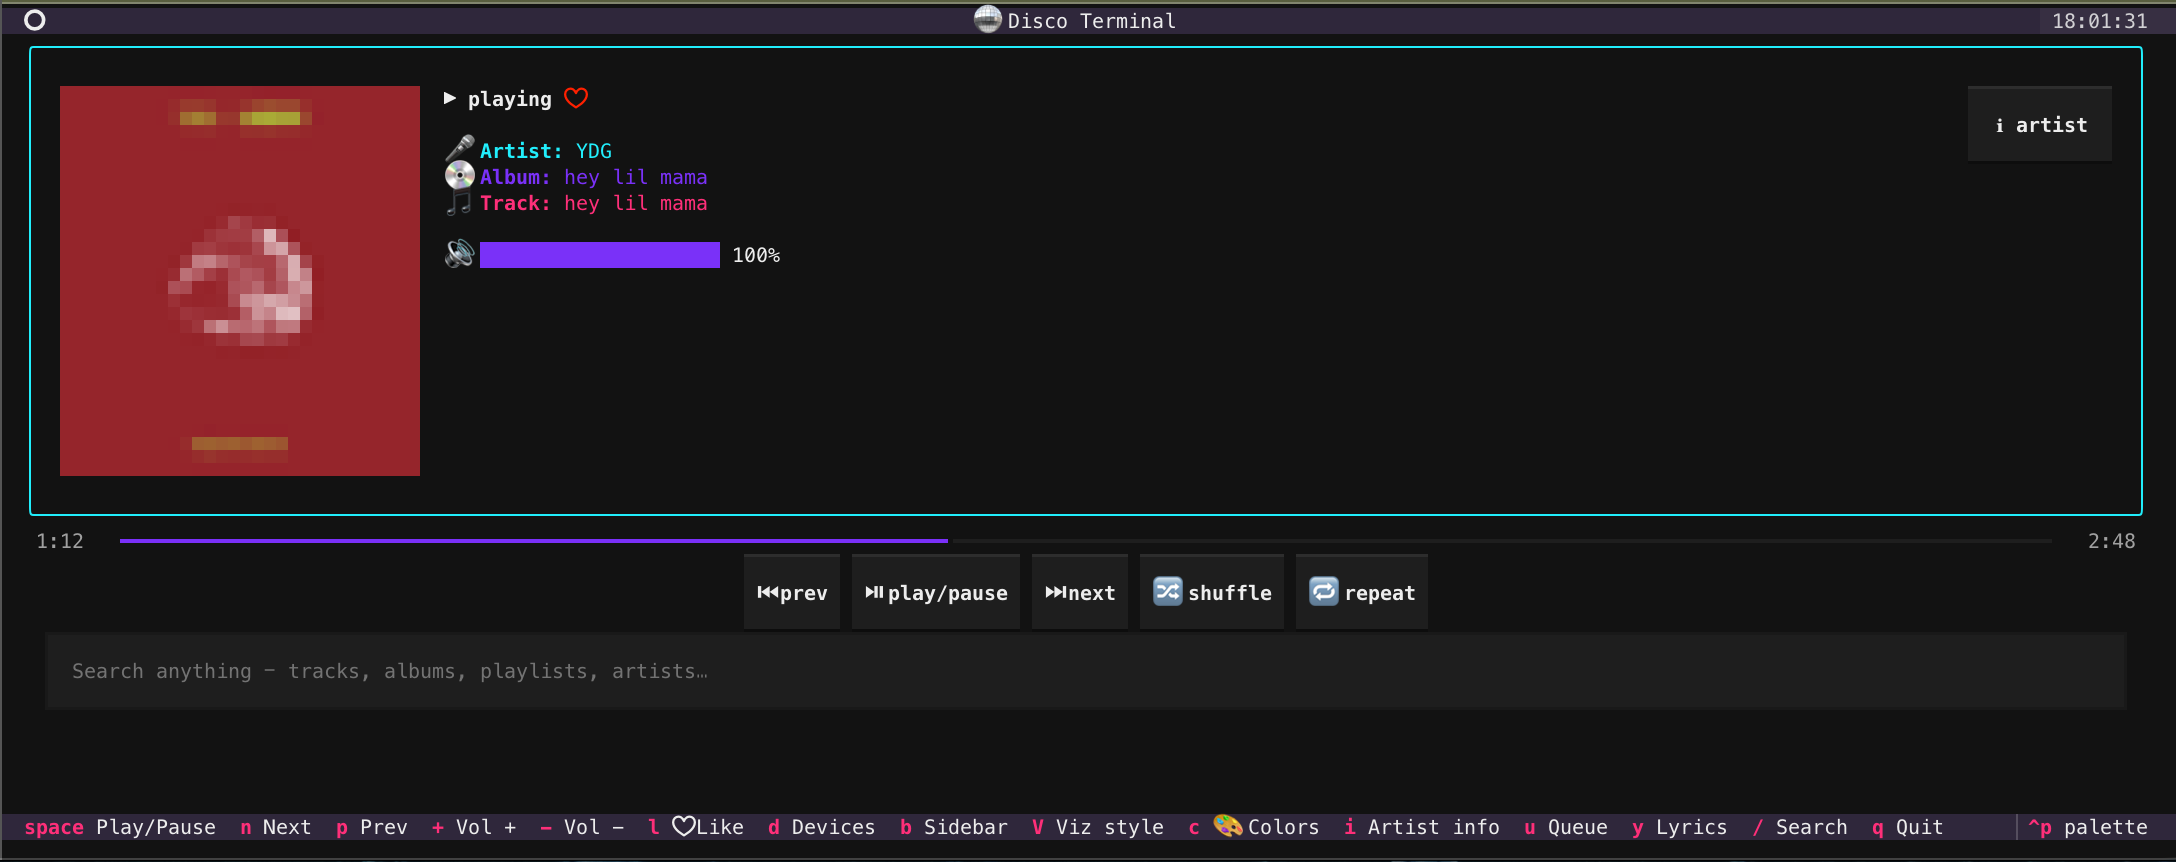Open the command palette in footer
The image size is (2176, 862).
(2088, 827)
